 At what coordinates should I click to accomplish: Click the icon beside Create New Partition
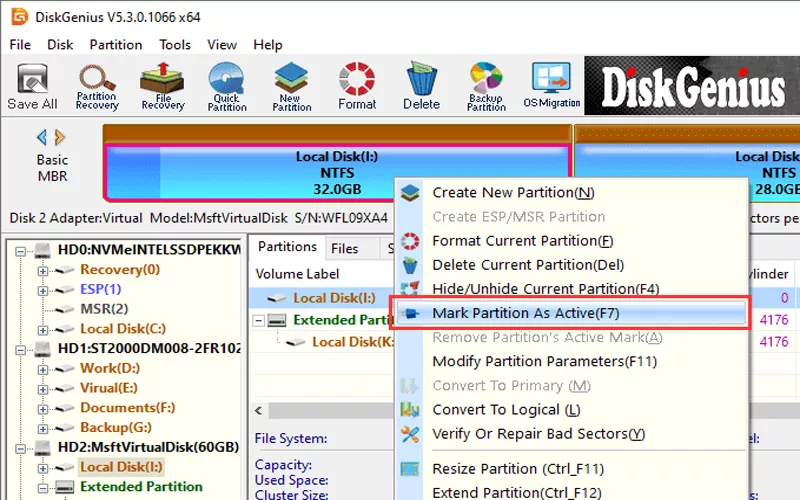coord(410,193)
